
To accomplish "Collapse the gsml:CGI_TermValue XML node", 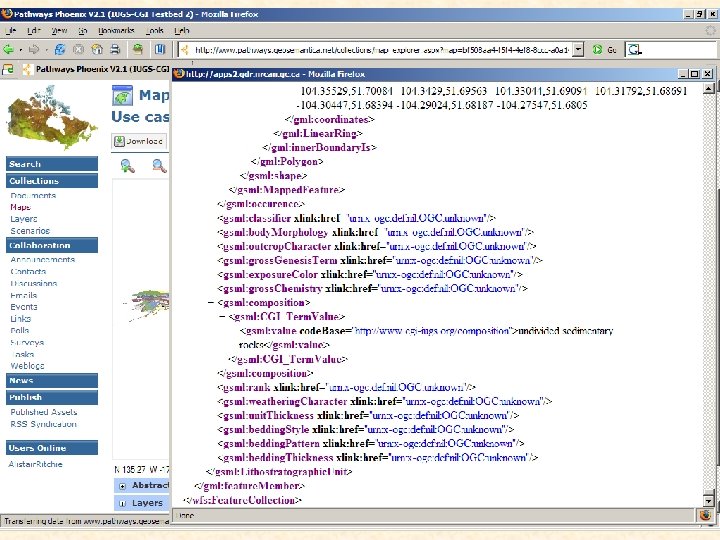I will 222,316.
